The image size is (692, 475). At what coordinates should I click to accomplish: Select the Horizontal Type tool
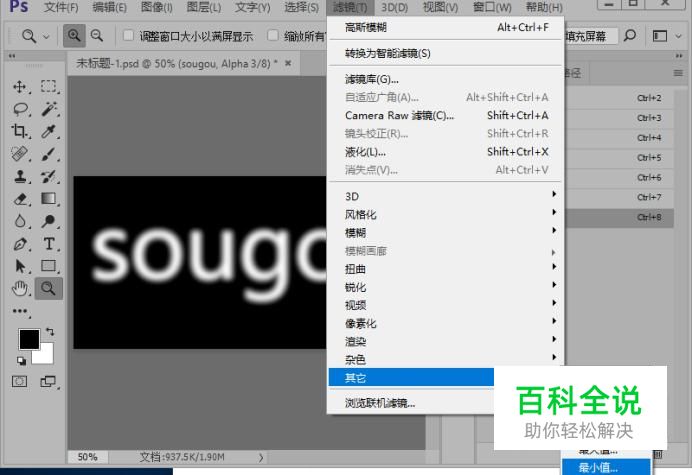(49, 244)
